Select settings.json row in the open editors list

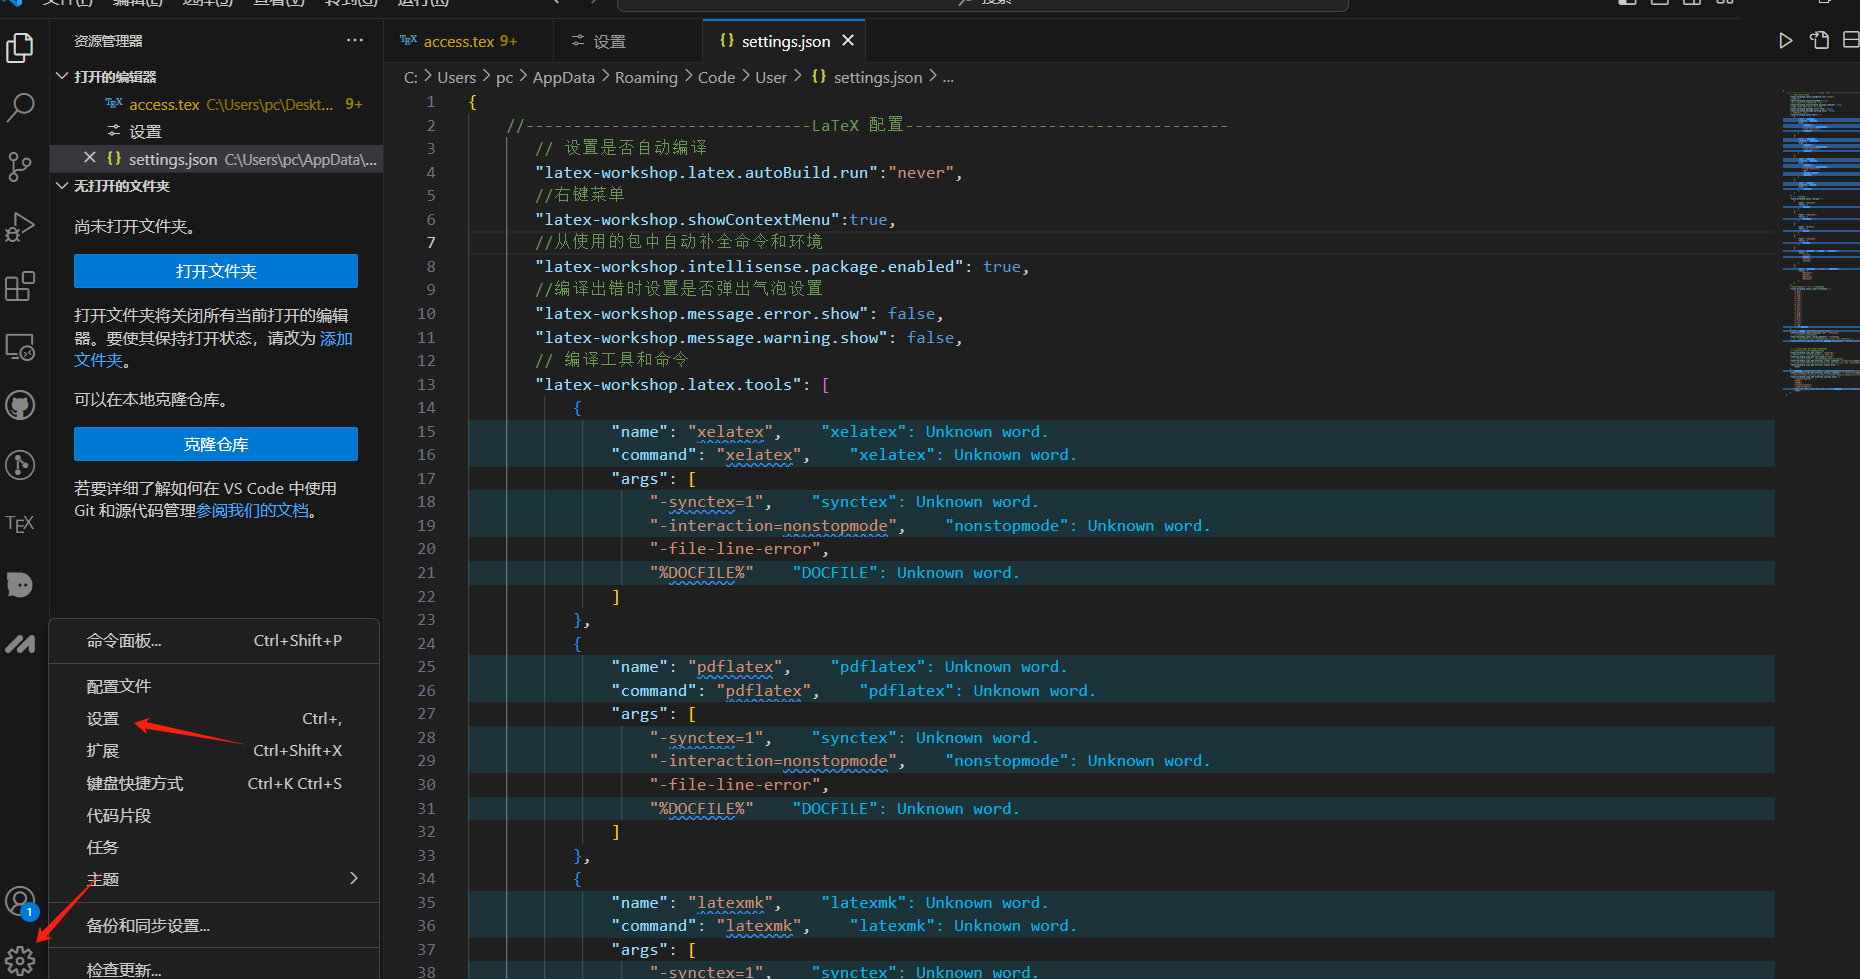coord(217,159)
